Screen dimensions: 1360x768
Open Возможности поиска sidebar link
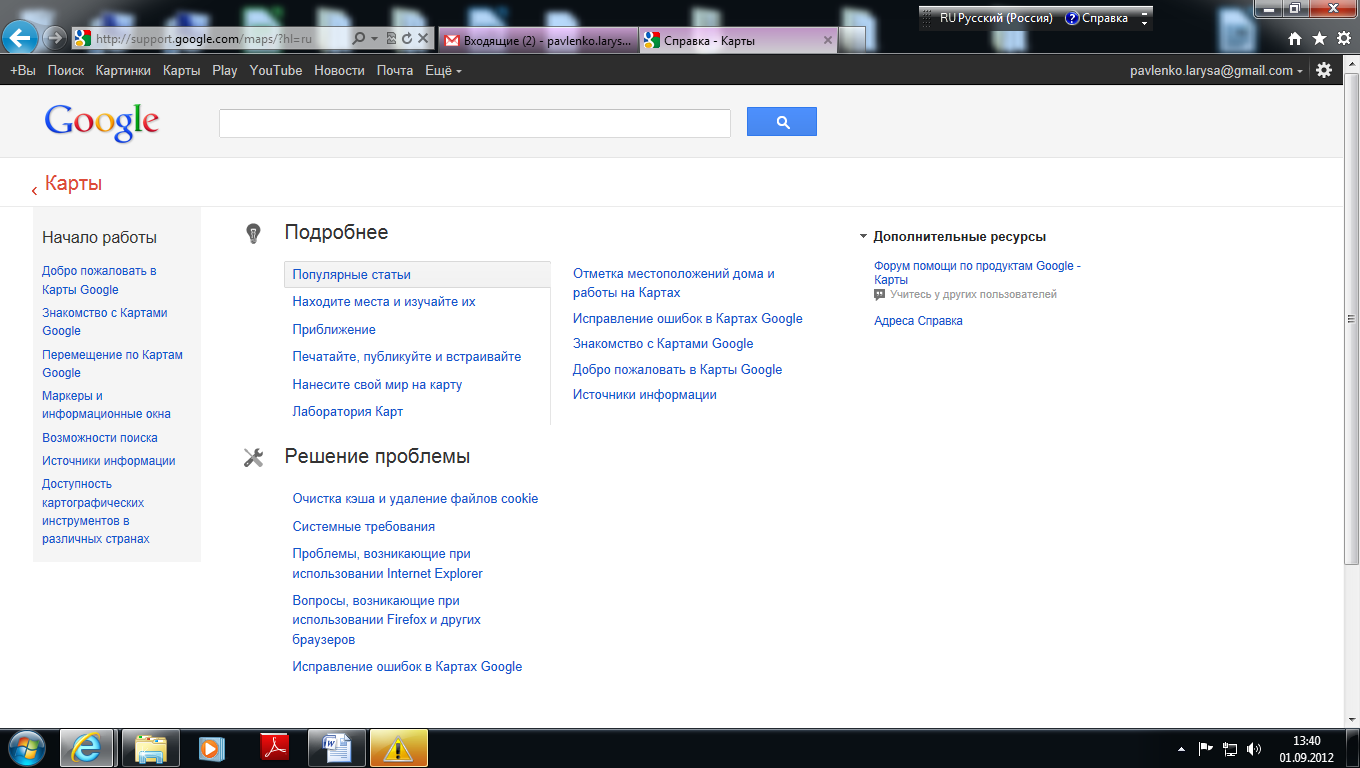point(100,438)
